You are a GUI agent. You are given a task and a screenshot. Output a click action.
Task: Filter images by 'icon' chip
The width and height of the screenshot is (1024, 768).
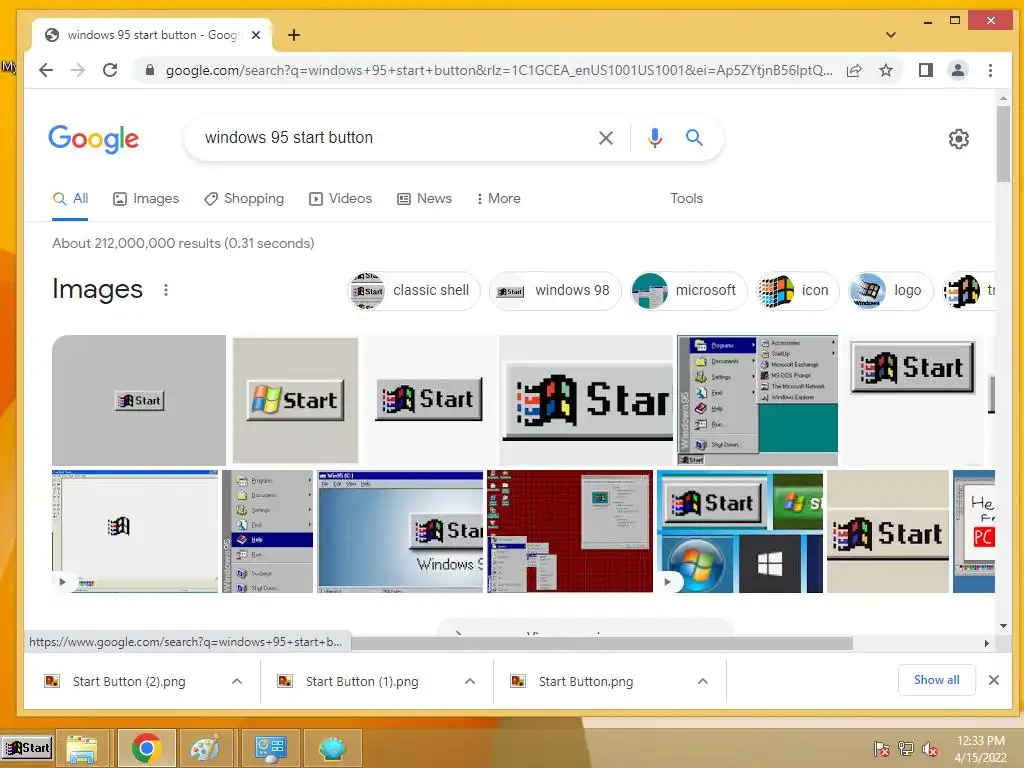click(x=797, y=291)
